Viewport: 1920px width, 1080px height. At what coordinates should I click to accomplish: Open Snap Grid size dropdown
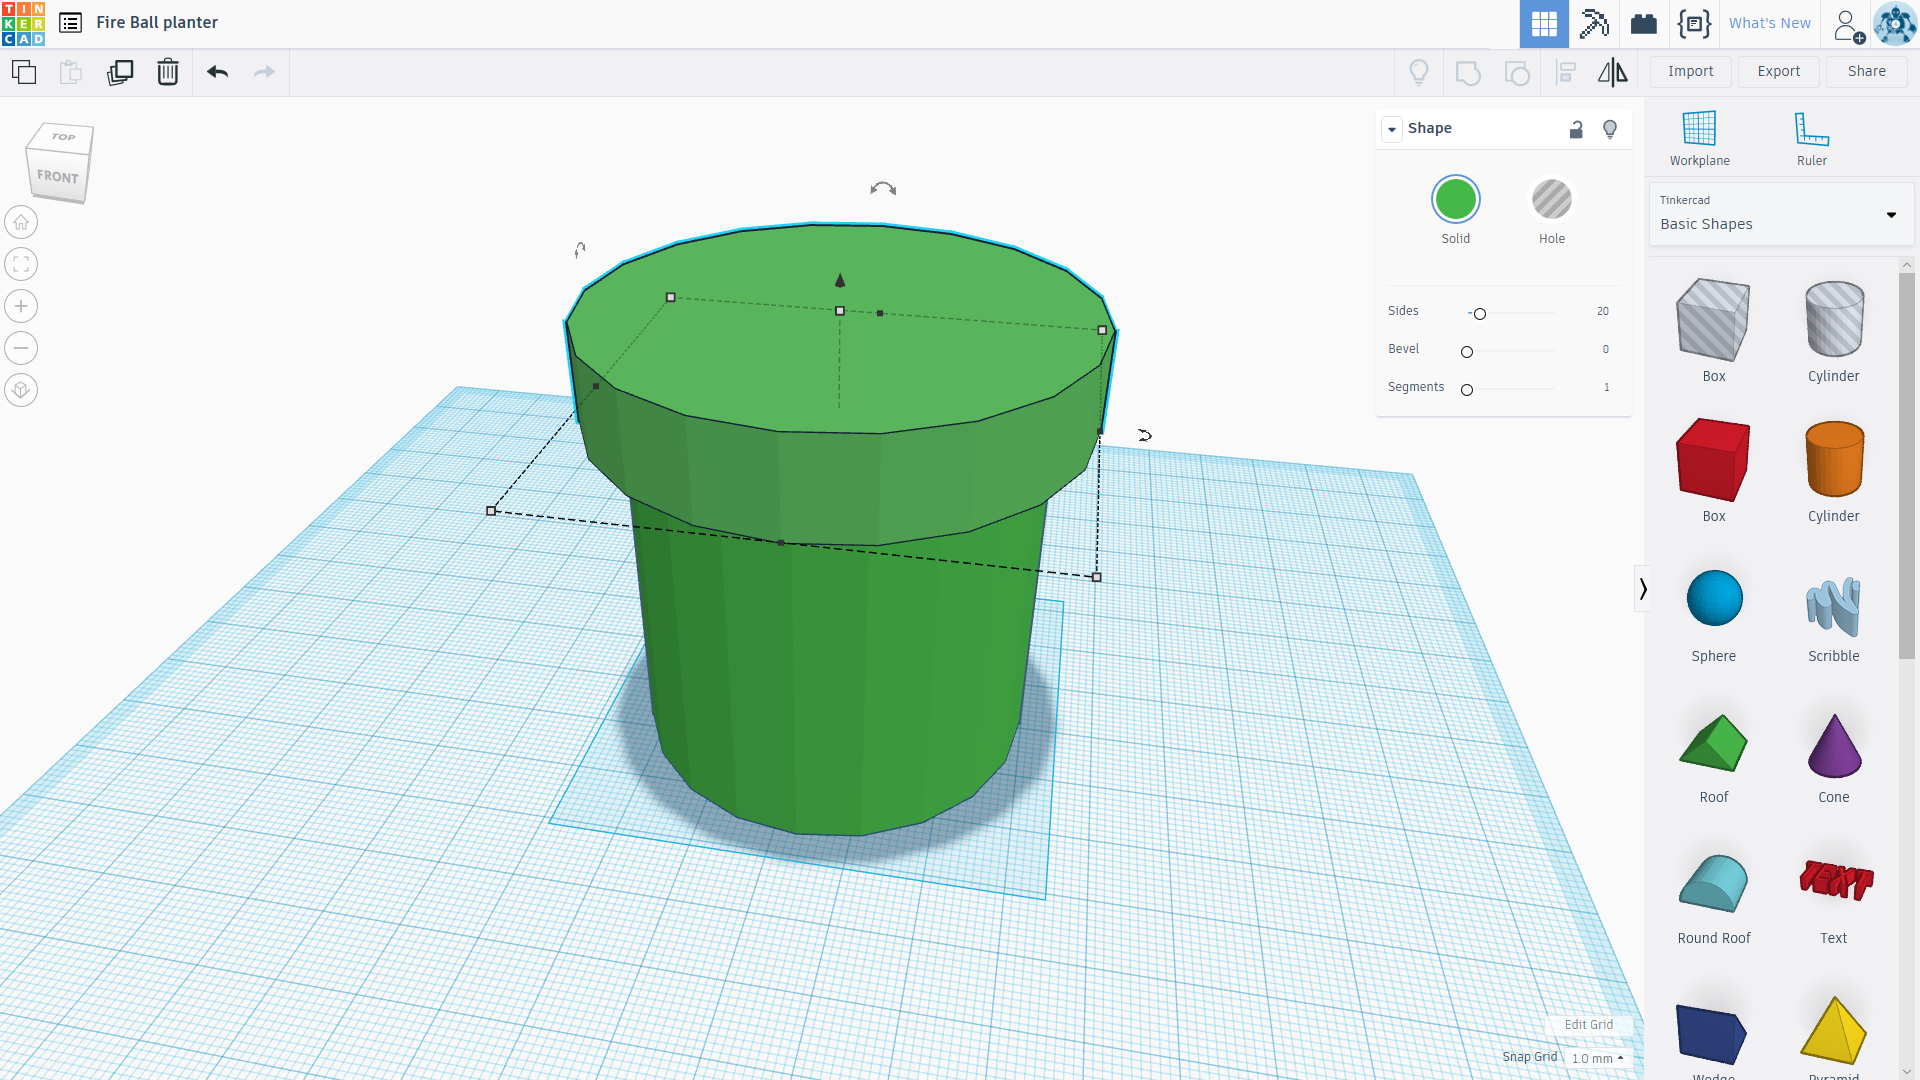pyautogui.click(x=1597, y=1058)
